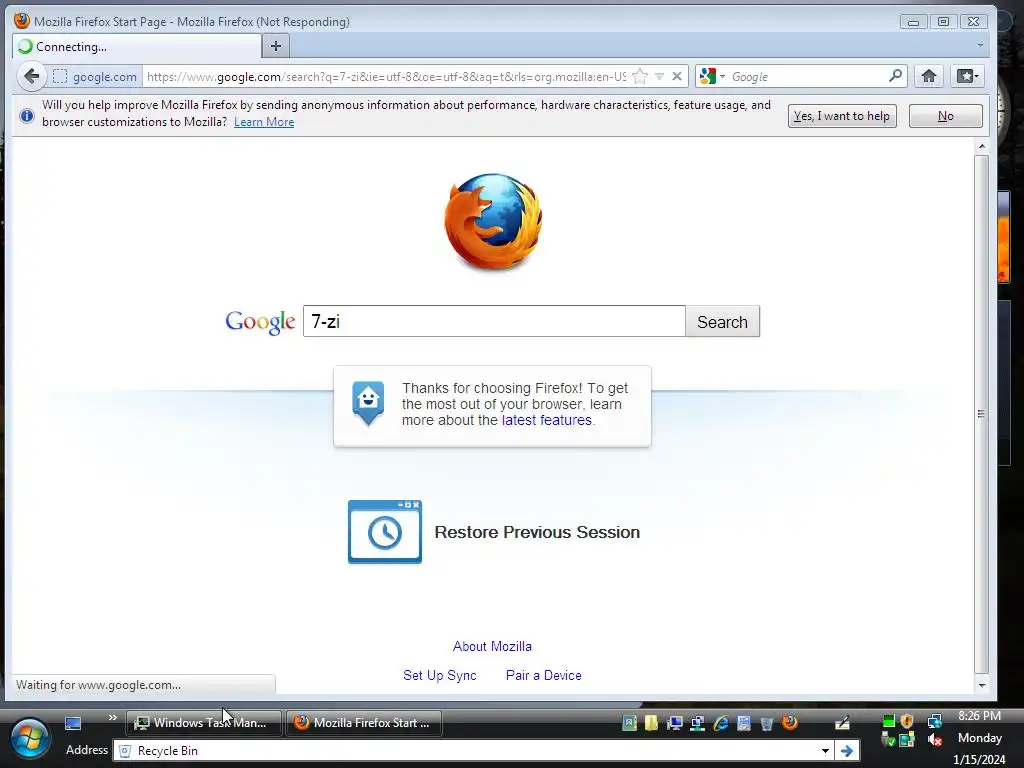This screenshot has width=1024, height=768.
Task: Open the URL history dropdown arrow
Action: click(x=660, y=76)
